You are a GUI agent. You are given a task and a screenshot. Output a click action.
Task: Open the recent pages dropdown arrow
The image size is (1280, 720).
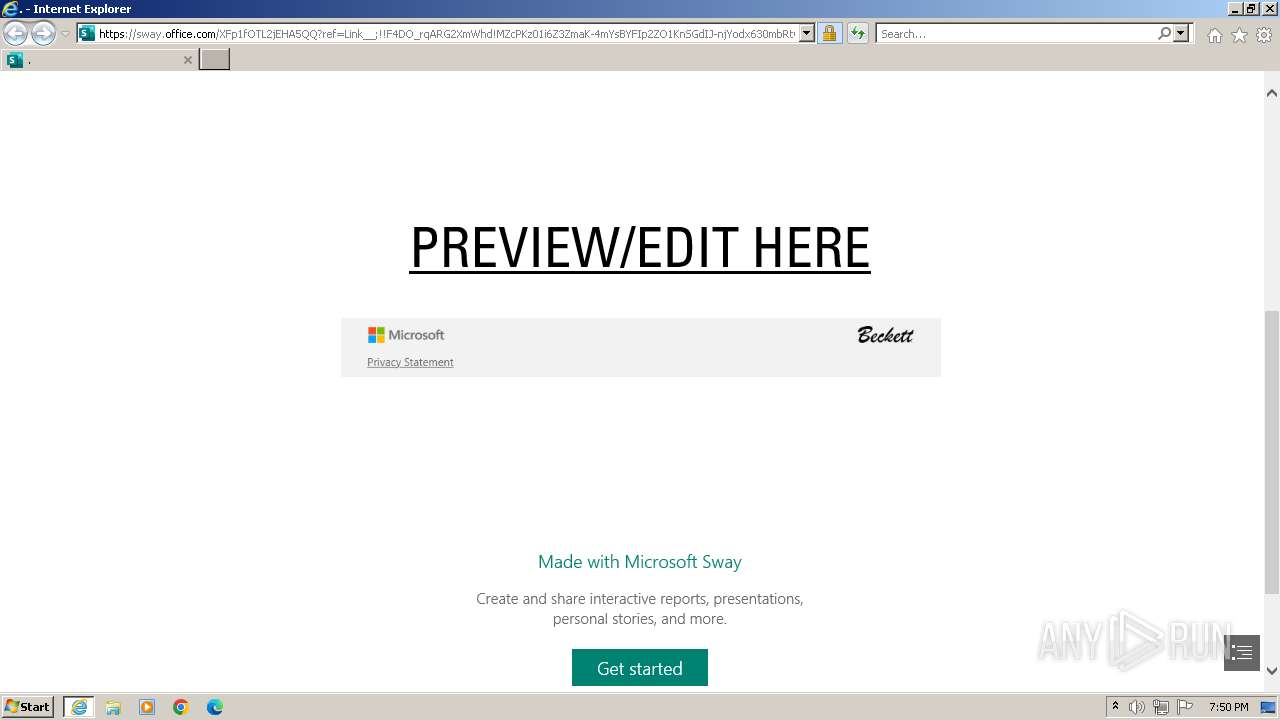pyautogui.click(x=65, y=33)
